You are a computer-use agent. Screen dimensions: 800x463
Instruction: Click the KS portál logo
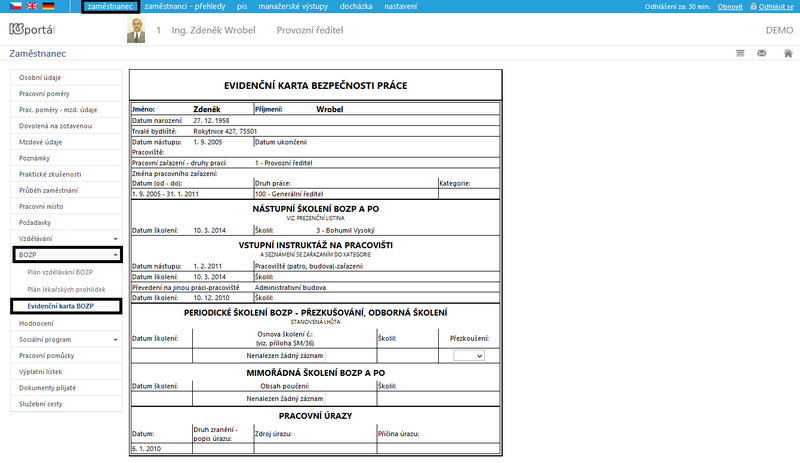pyautogui.click(x=32, y=30)
